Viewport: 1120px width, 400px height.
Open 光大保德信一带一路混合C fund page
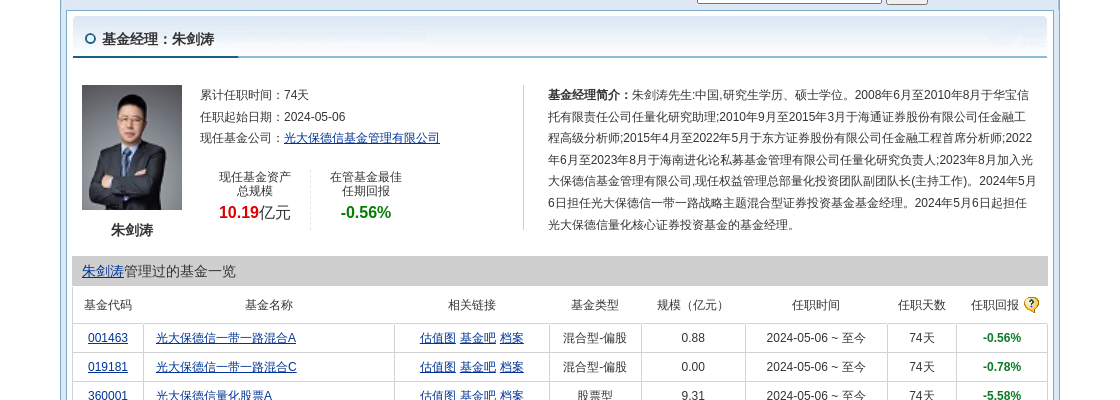coord(226,367)
